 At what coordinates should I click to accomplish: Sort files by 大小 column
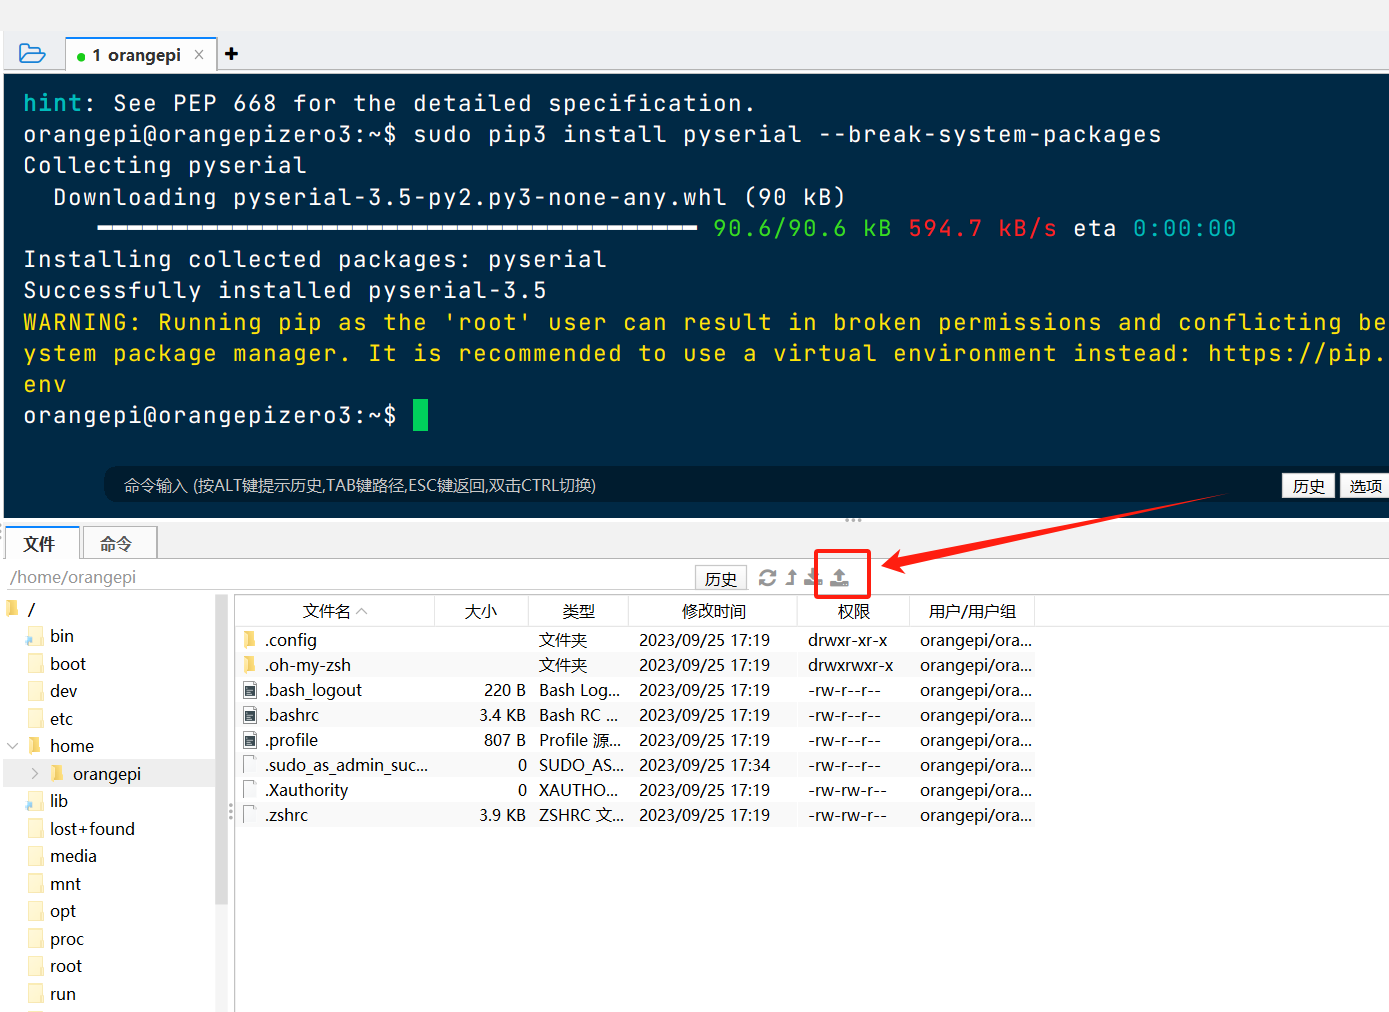coord(481,611)
